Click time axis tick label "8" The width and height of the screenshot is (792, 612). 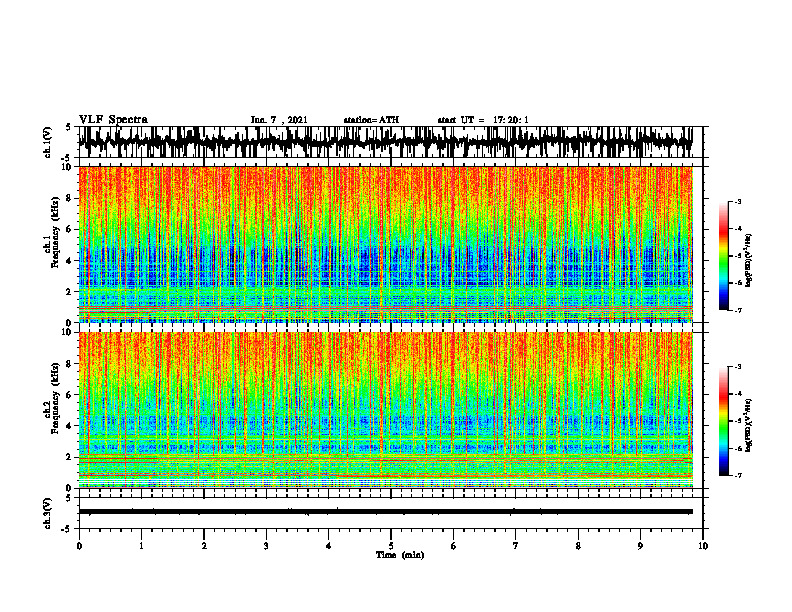pos(578,546)
